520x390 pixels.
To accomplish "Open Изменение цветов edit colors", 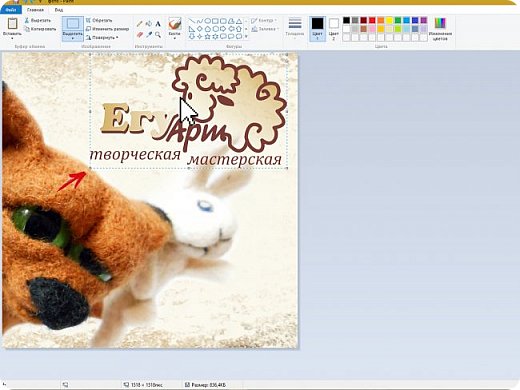I will [440, 29].
